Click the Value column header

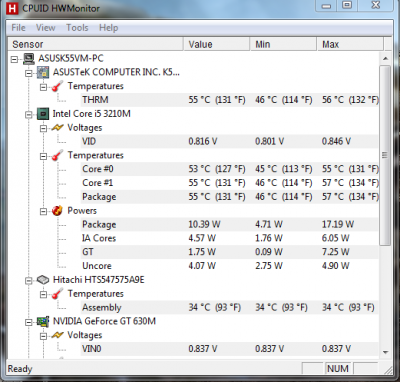[217, 44]
